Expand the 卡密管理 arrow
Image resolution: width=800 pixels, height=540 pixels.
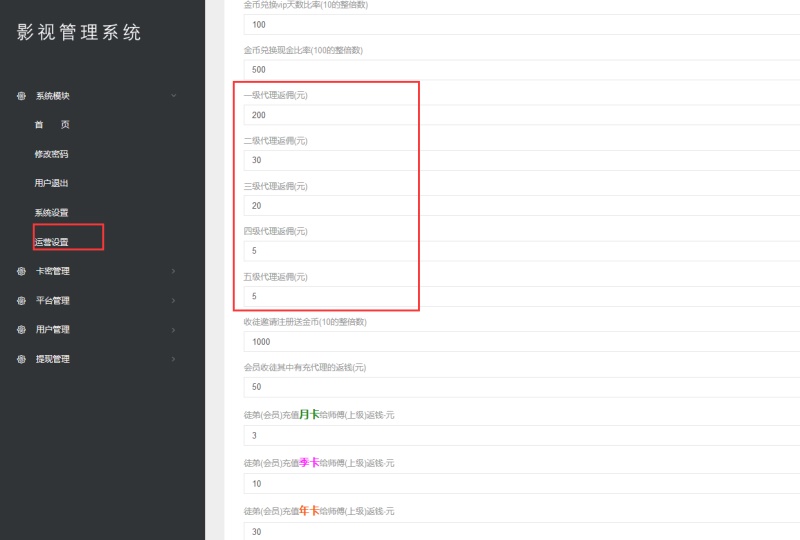tap(173, 271)
